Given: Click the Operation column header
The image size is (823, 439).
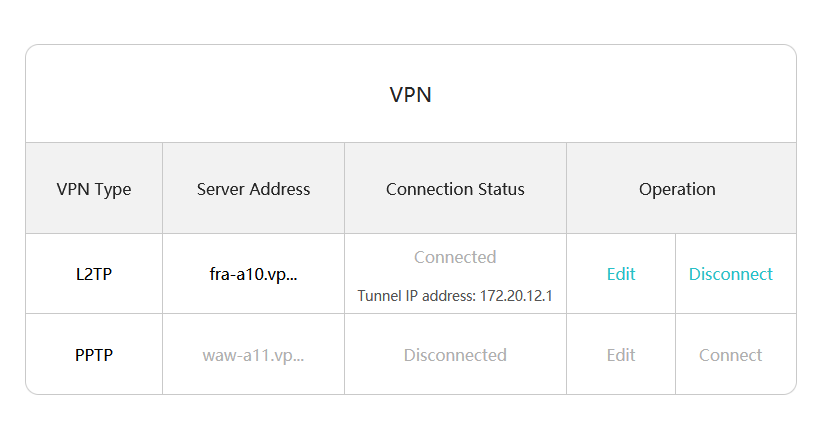Looking at the screenshot, I should point(677,189).
